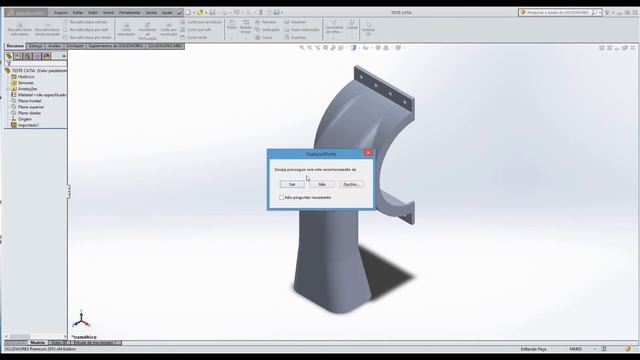
Task: Click Corte por revolução tool
Action: click(x=169, y=29)
